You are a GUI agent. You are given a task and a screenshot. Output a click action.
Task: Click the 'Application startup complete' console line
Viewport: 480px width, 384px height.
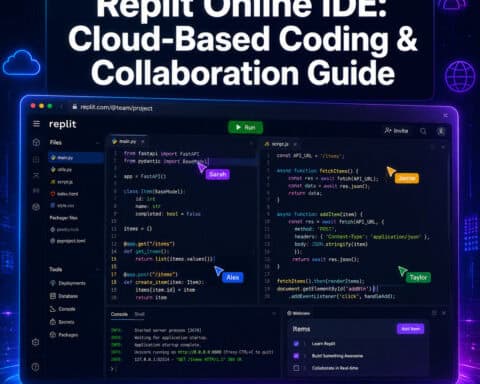[x=167, y=345]
